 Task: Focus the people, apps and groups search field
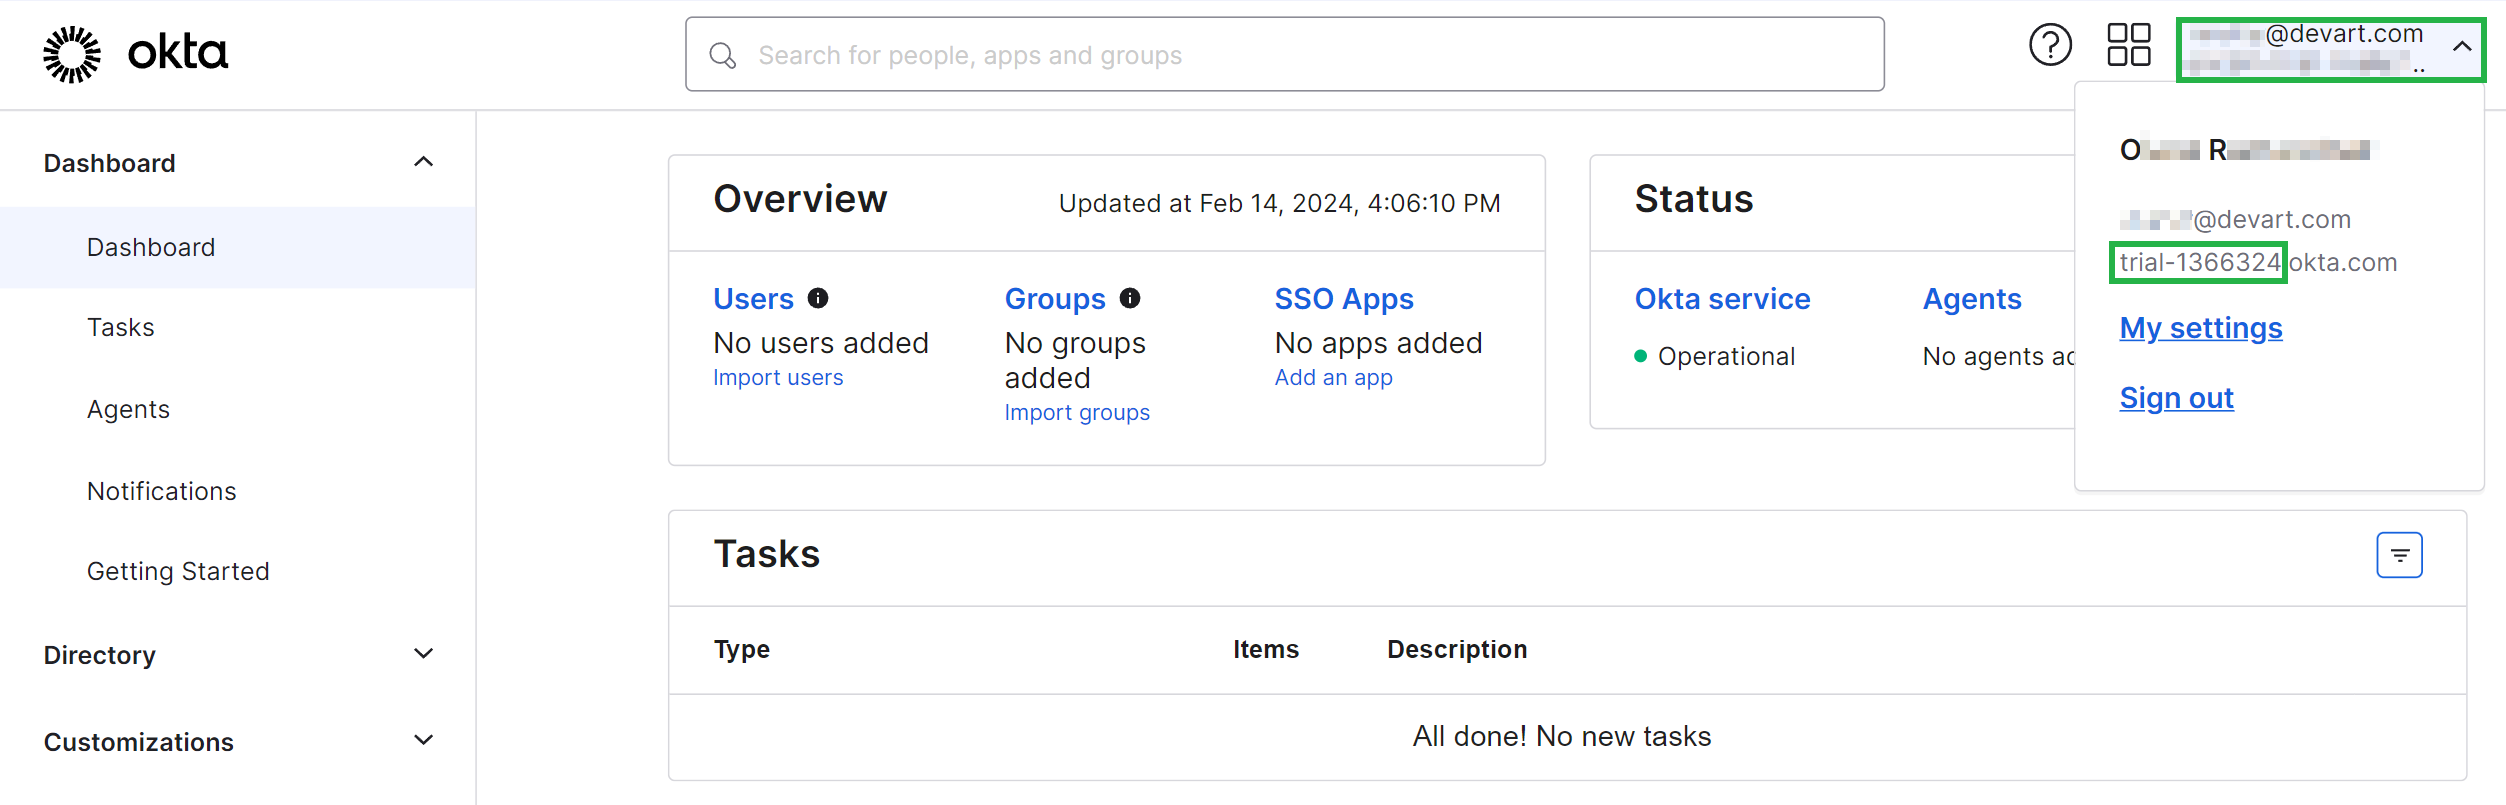[x=1285, y=55]
